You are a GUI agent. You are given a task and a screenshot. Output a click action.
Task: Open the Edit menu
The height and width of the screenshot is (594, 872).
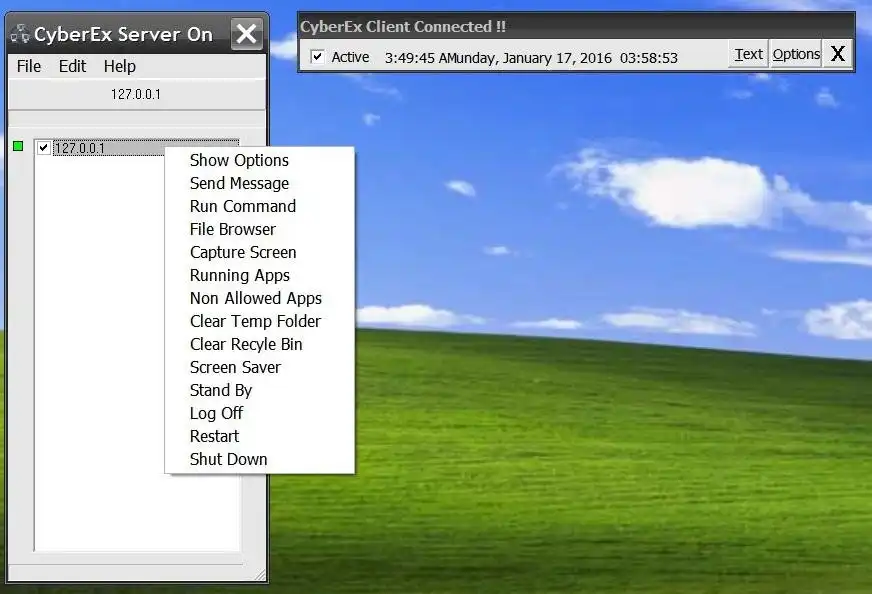point(72,66)
